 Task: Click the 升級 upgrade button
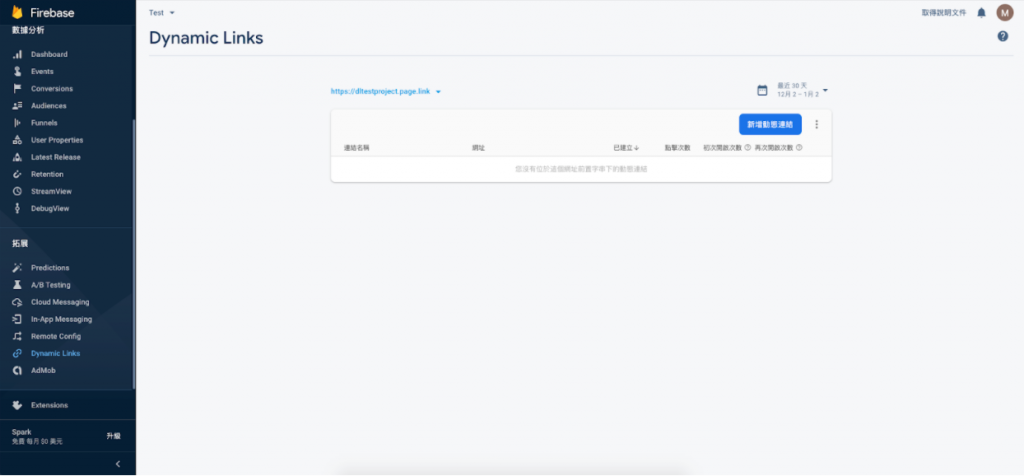(x=114, y=436)
